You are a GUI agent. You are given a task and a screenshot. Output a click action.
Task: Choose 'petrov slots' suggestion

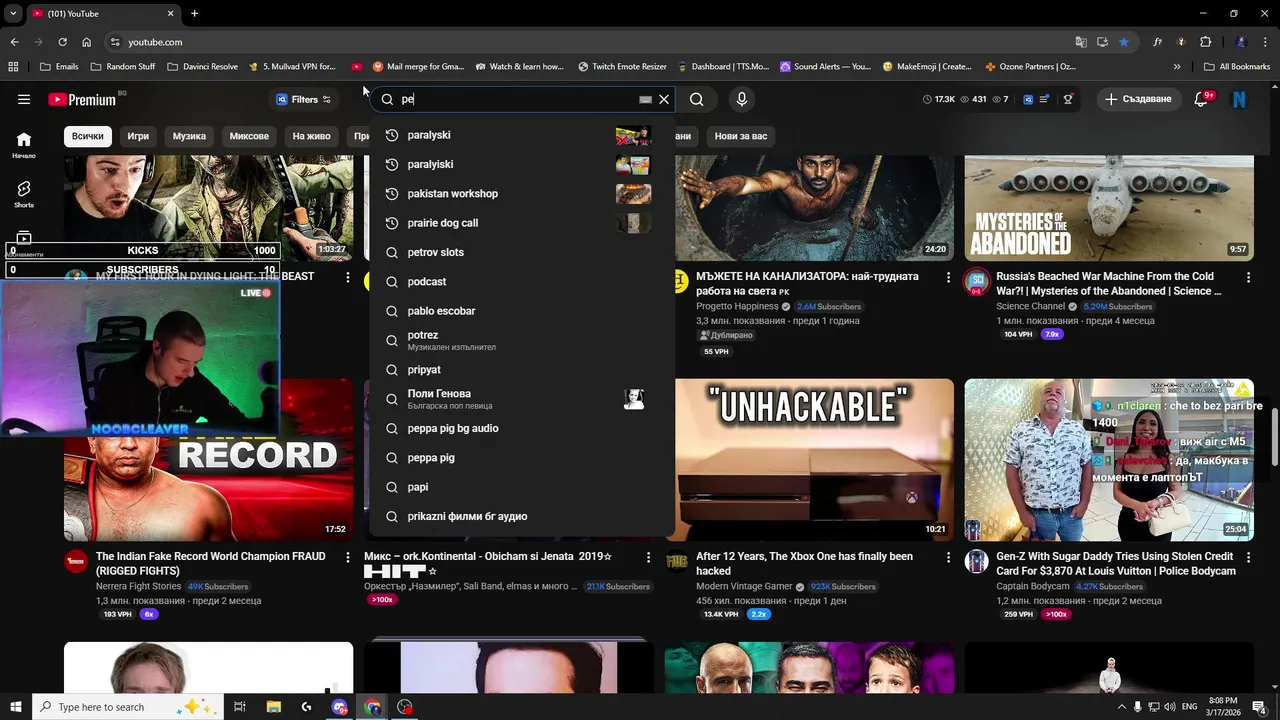tap(523, 252)
